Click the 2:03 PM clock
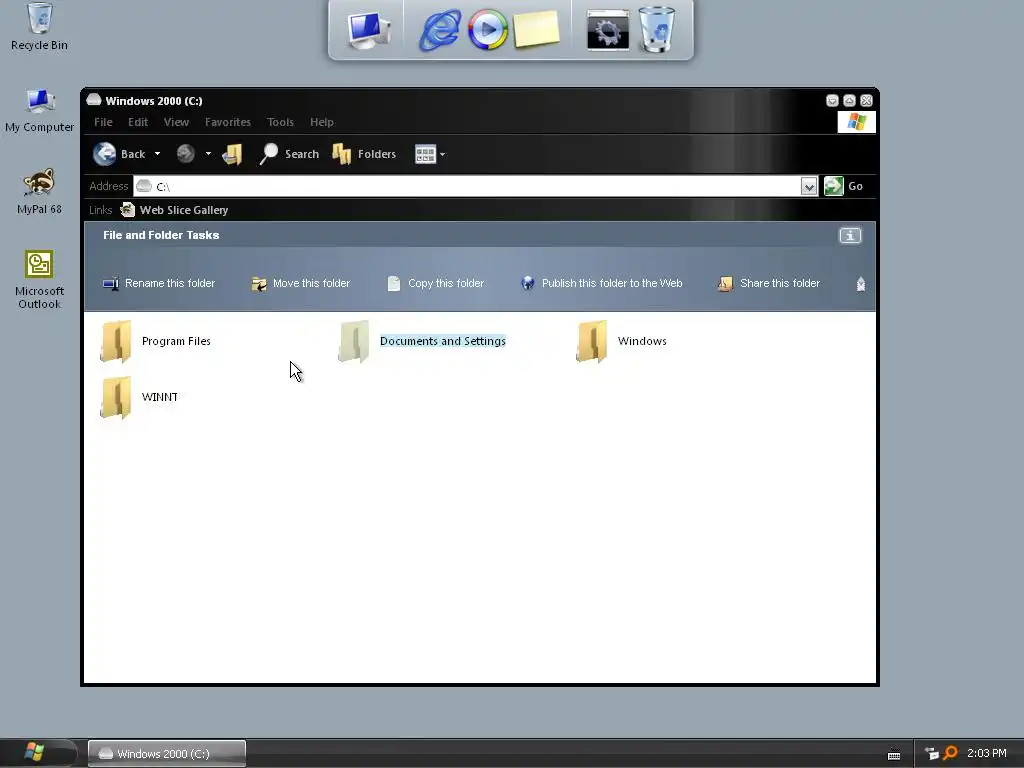 click(987, 753)
